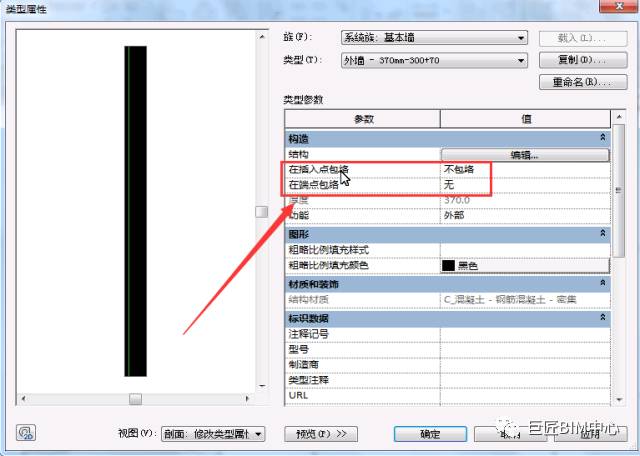Click the 粗略比例填充样式 value cell
The width and height of the screenshot is (640, 456).
click(x=525, y=249)
